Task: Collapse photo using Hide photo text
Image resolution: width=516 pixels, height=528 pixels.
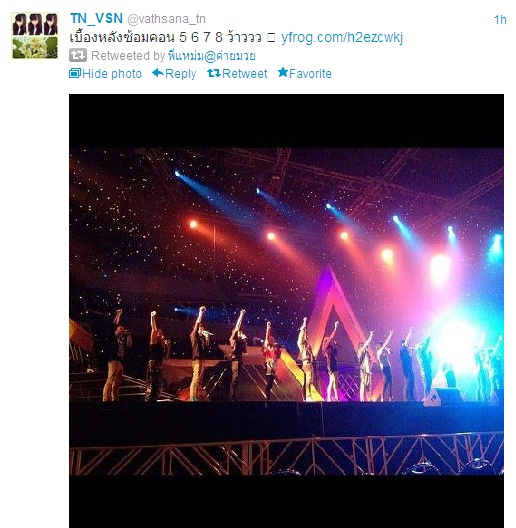Action: point(112,74)
